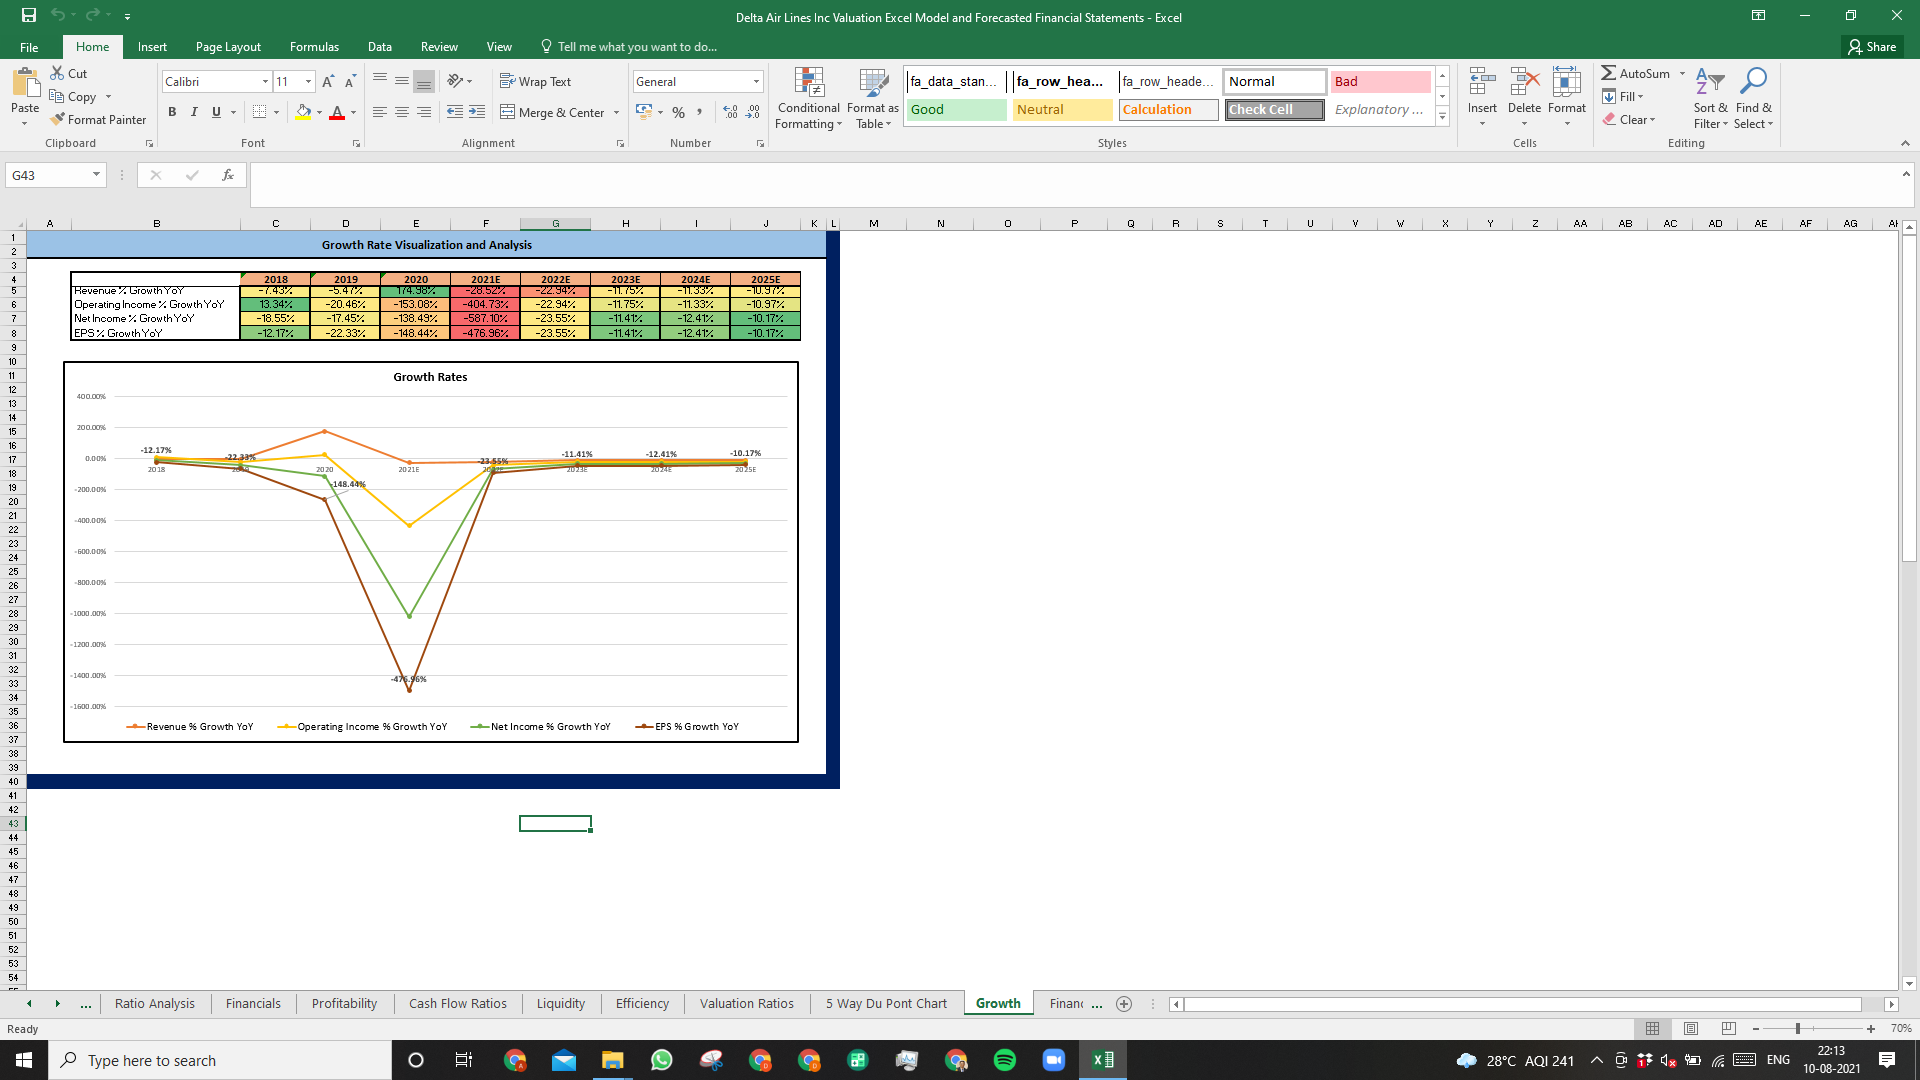Switch to Page Break Preview in status bar
Viewport: 1920px width, 1080px height.
coord(1729,1028)
